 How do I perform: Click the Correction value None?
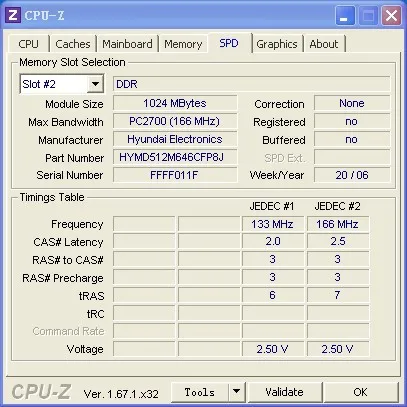[x=352, y=103]
